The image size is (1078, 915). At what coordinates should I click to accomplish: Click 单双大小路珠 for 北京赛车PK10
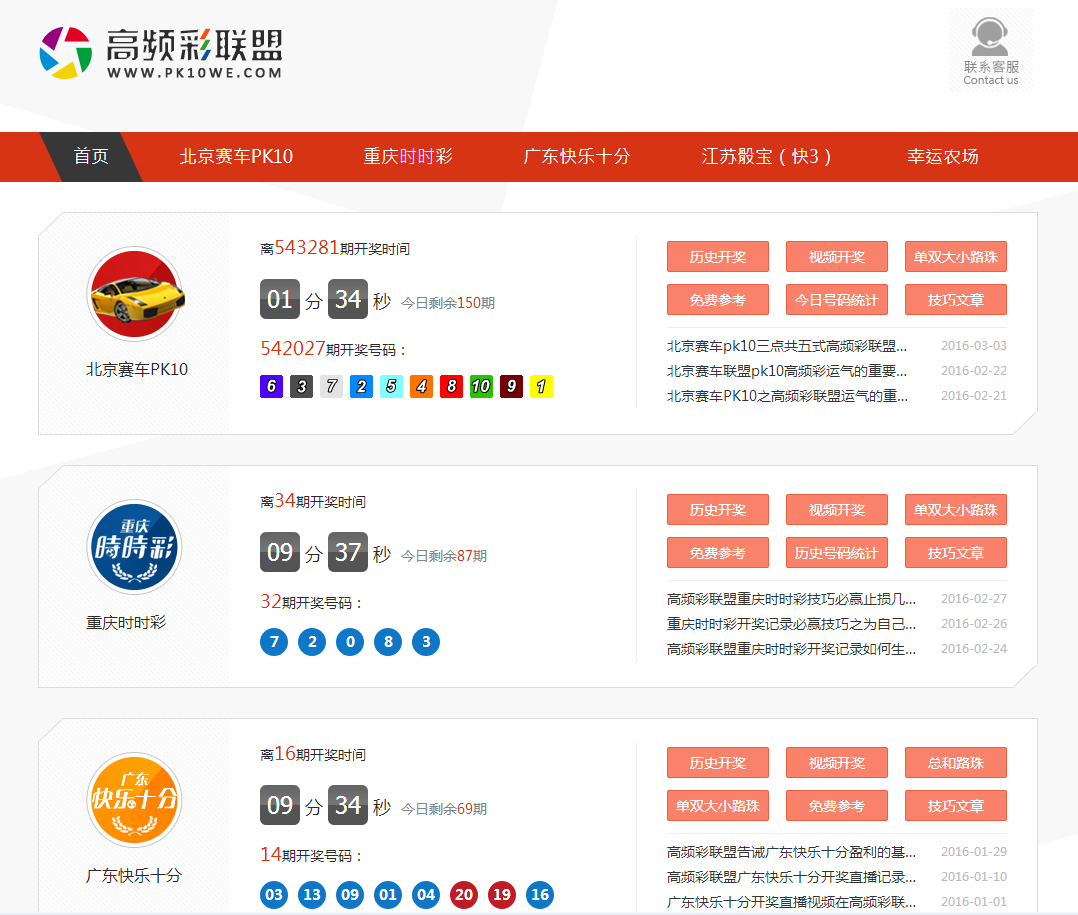[956, 256]
